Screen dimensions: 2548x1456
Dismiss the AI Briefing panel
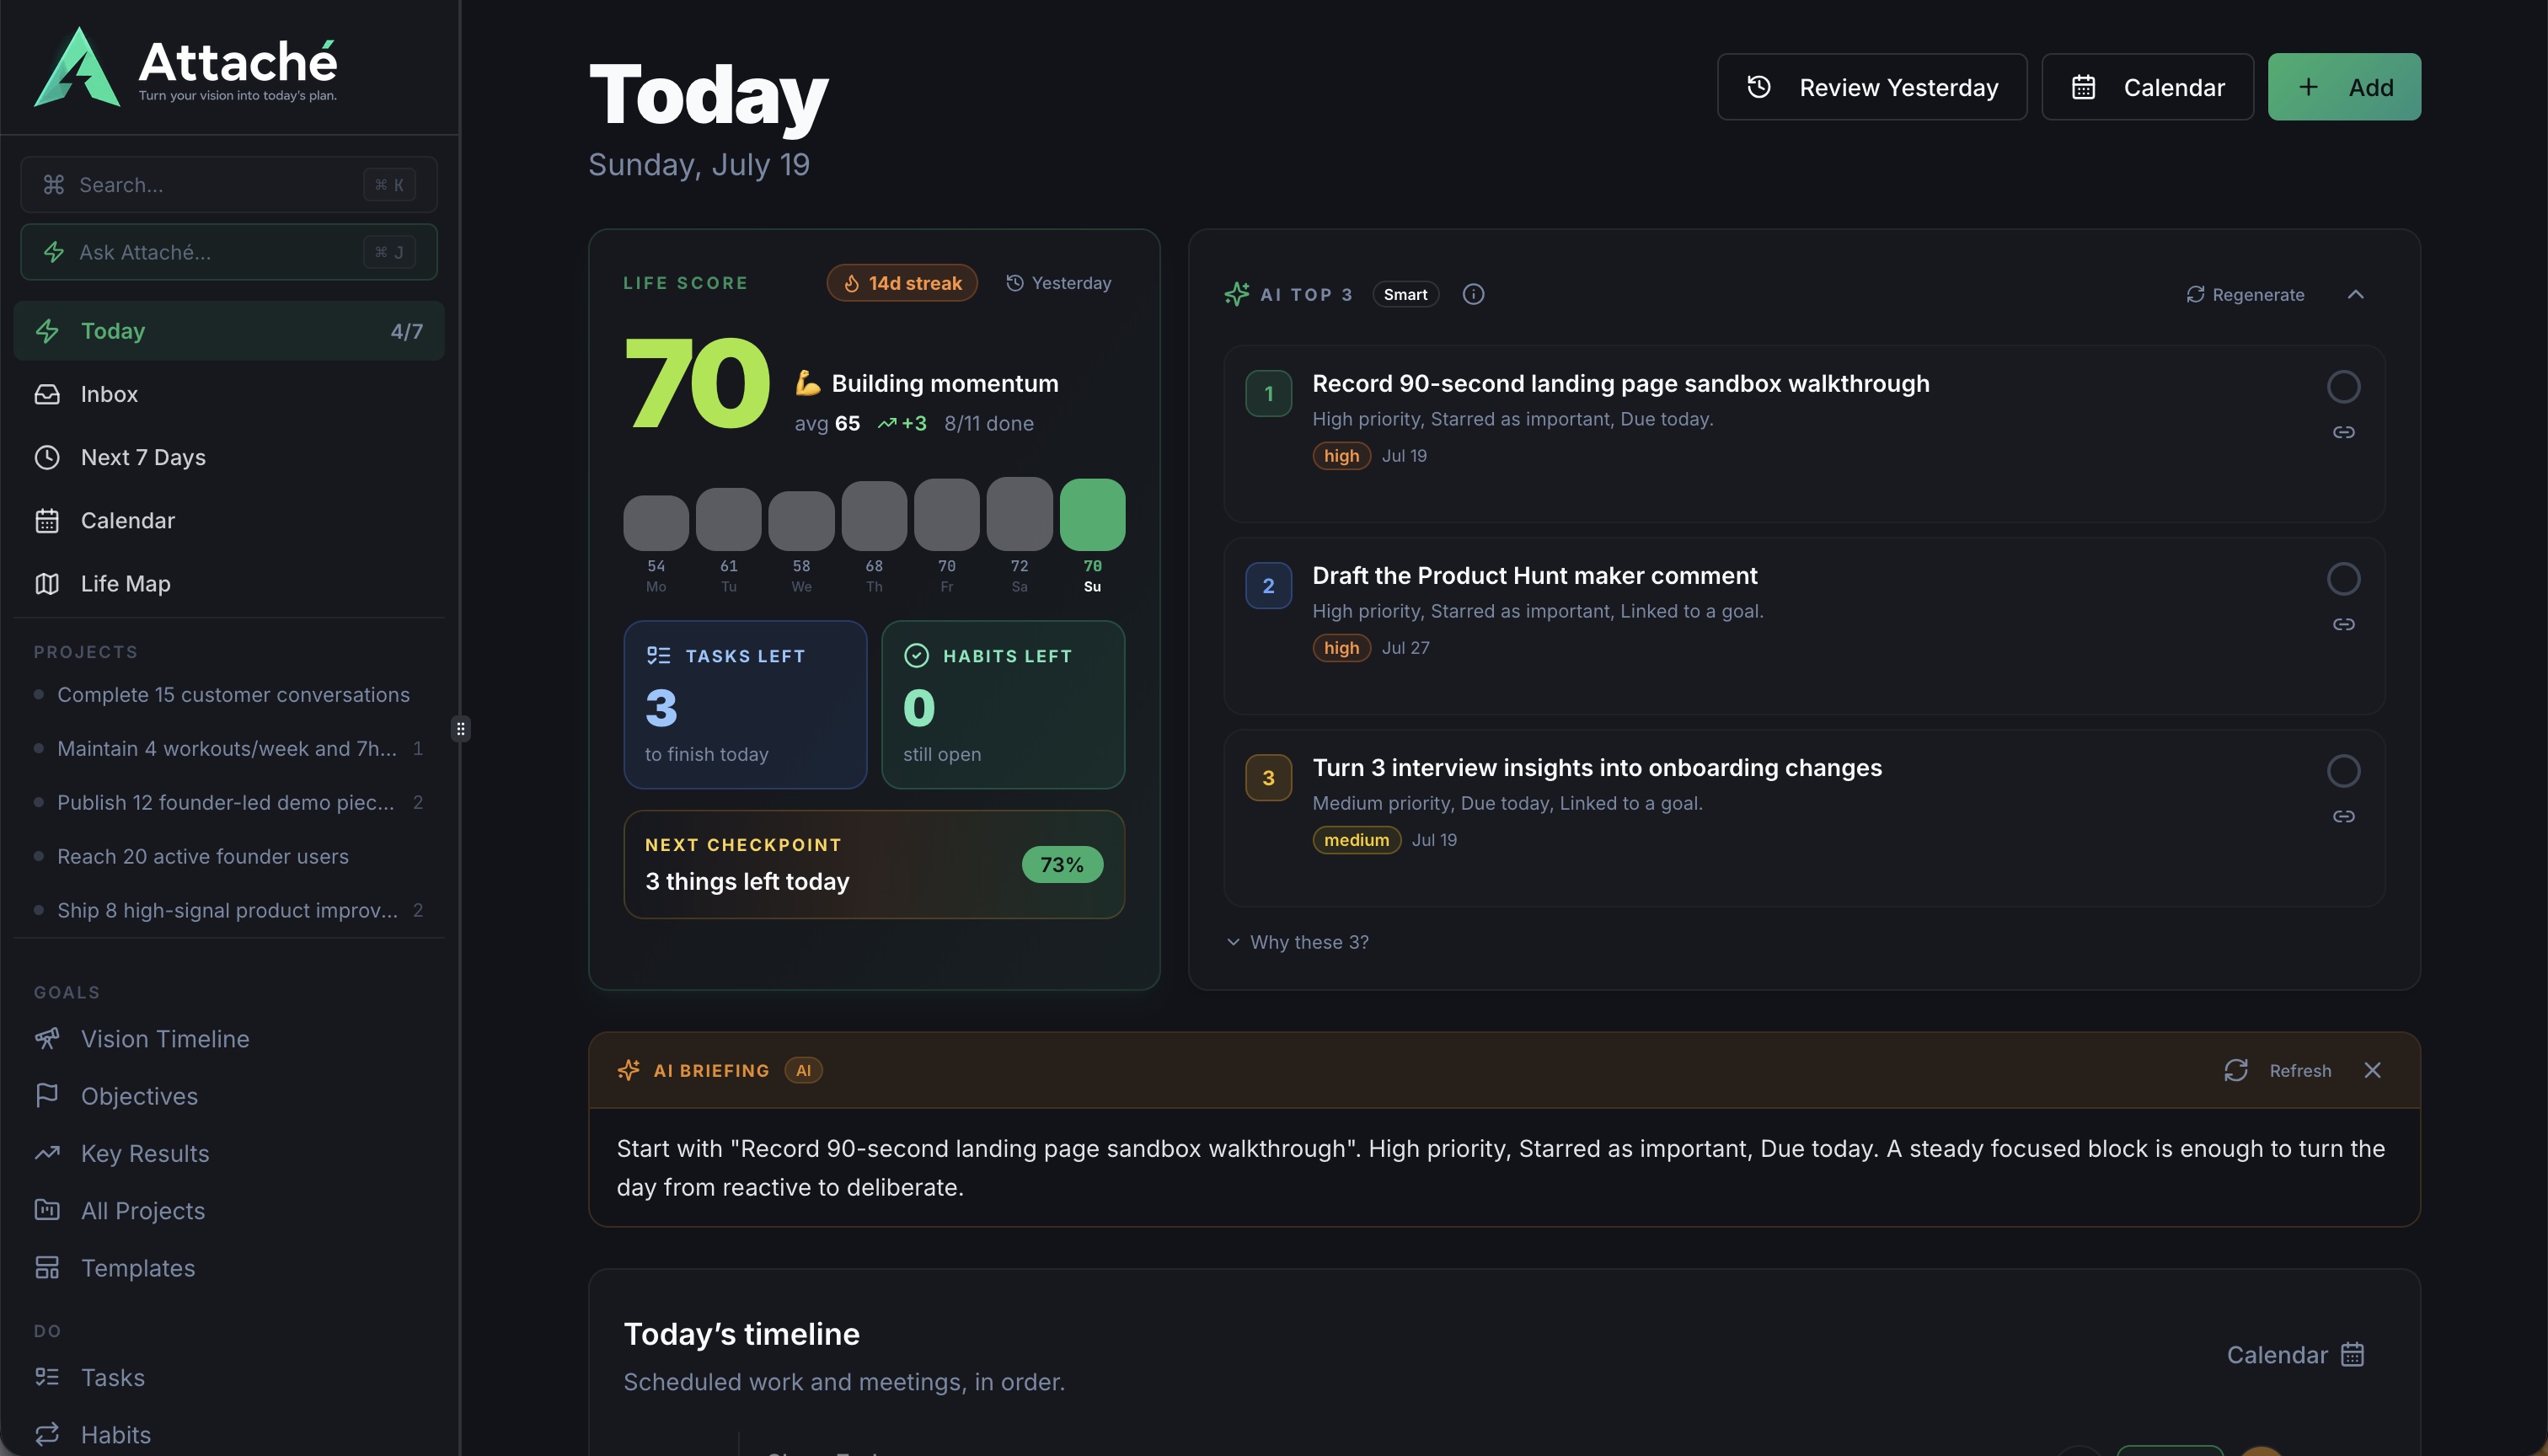[2372, 1070]
